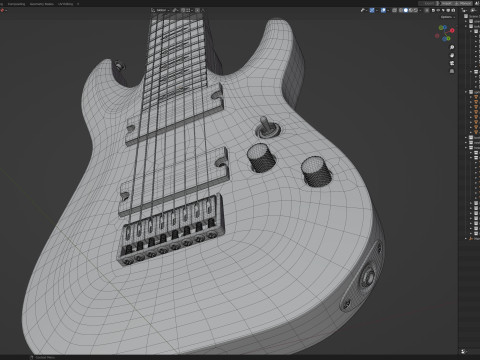Open the viewport shading options dropdown

(420, 10)
